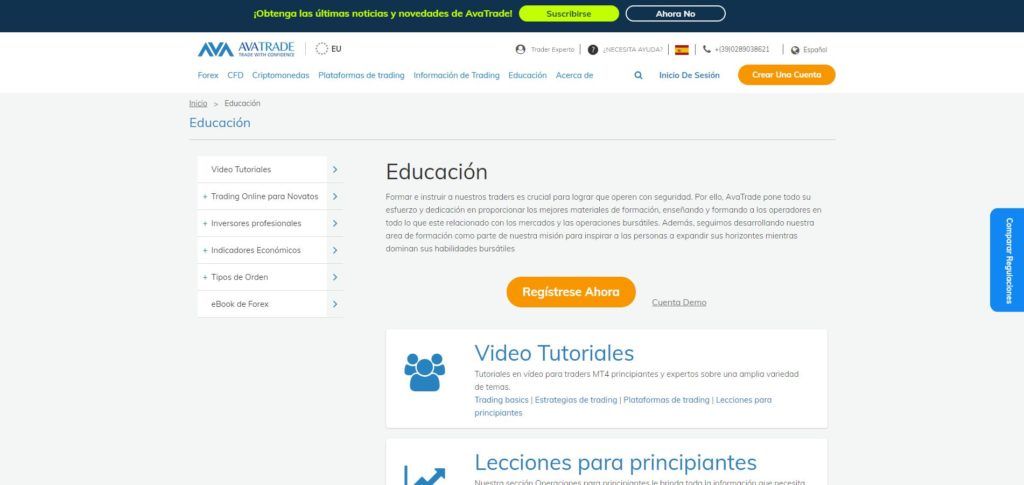Click Trader Experto label
This screenshot has height=485, width=1024.
(552, 50)
